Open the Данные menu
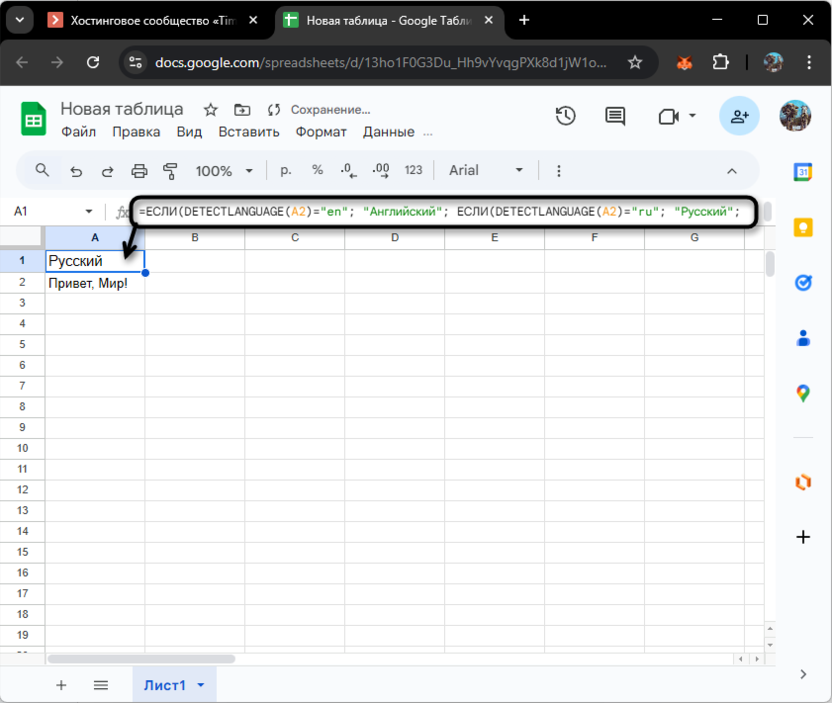The height and width of the screenshot is (703, 832). click(388, 132)
